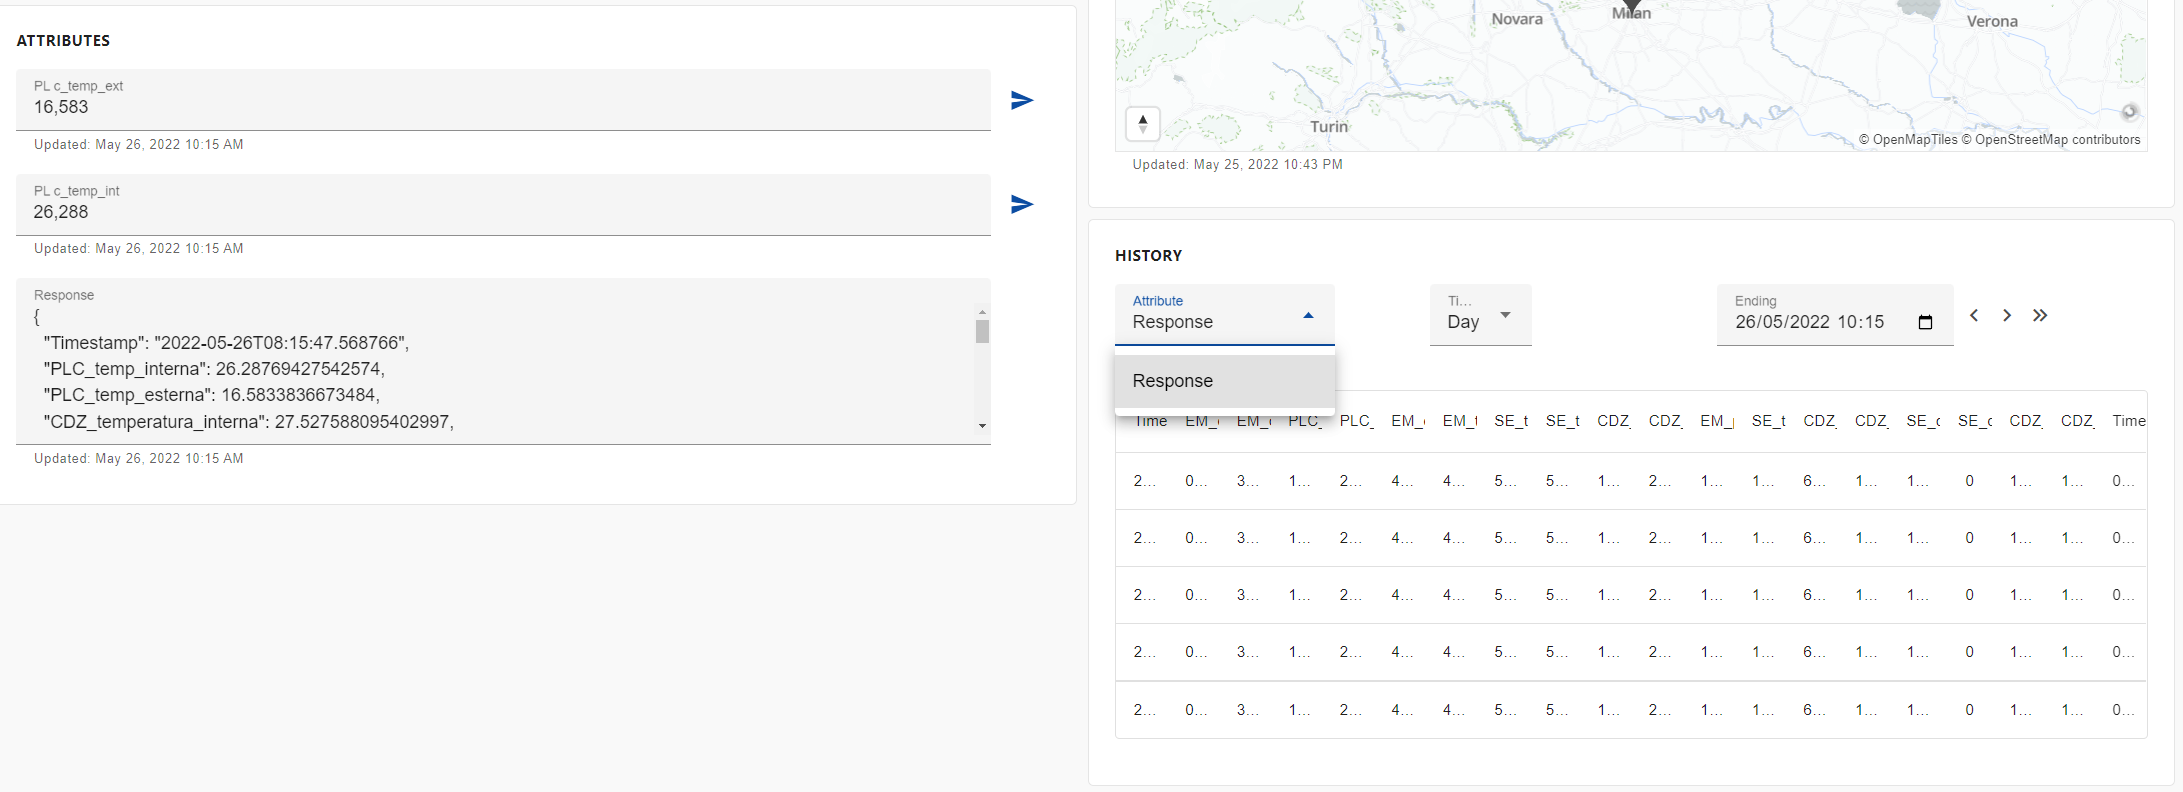Send the PL c_temp_ext attribute value

(1021, 100)
